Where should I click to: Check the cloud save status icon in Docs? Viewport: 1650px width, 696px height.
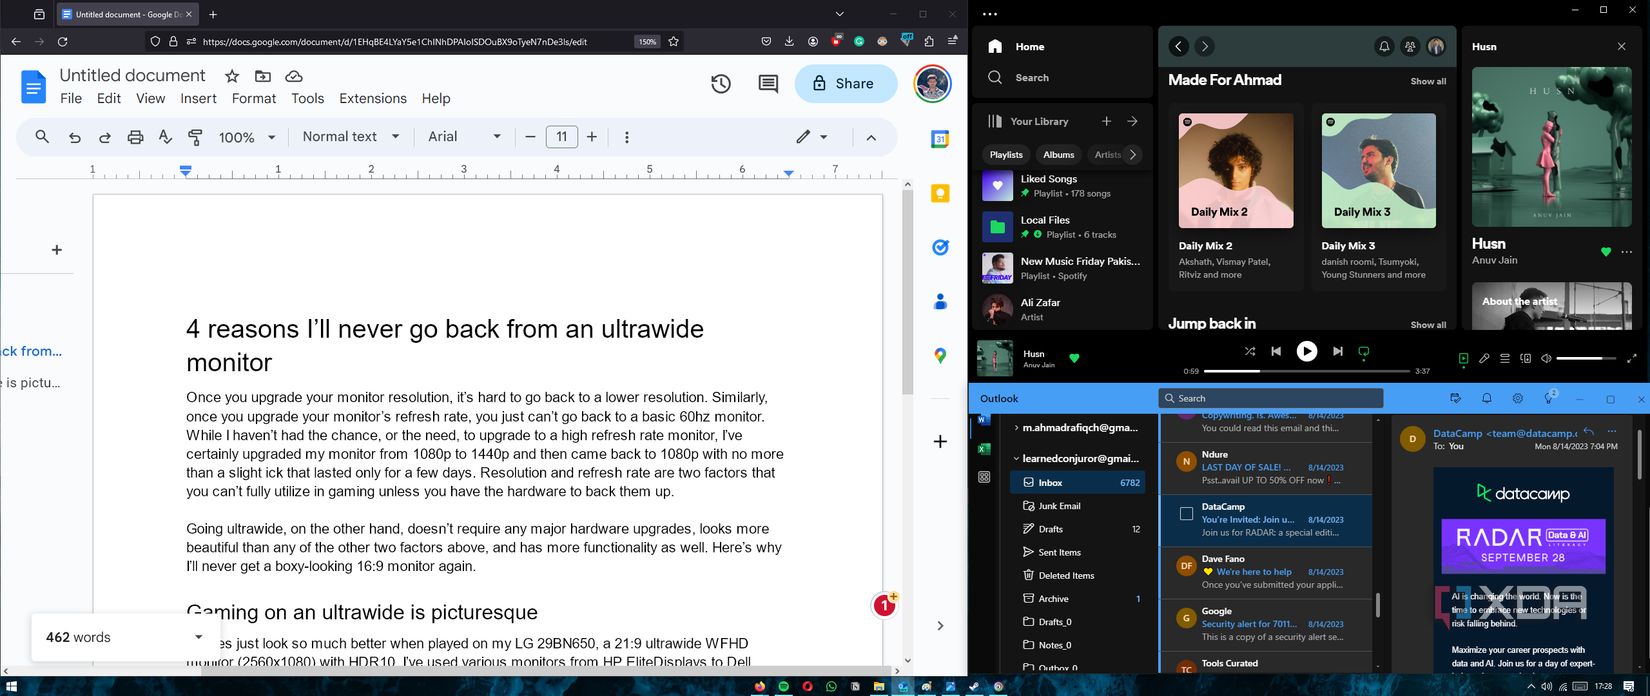point(294,76)
